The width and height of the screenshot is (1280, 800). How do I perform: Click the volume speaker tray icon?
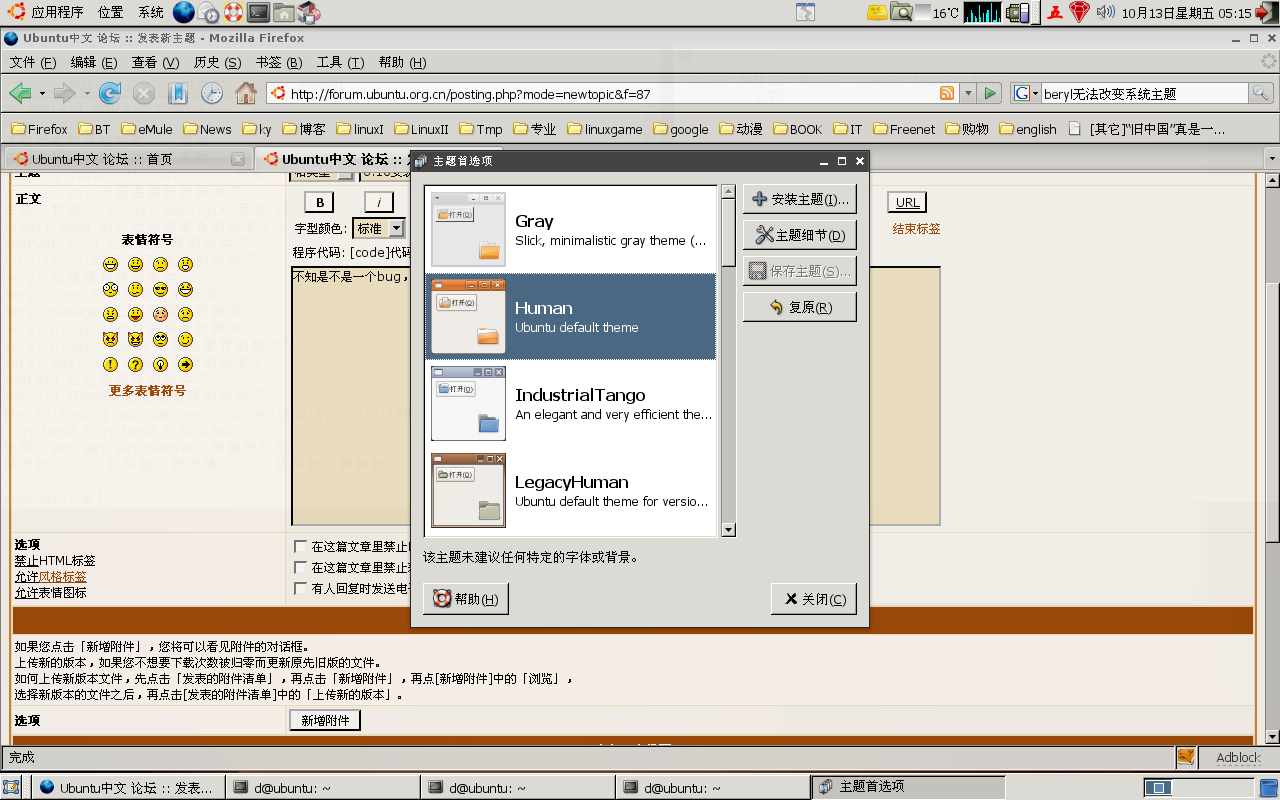(1105, 13)
